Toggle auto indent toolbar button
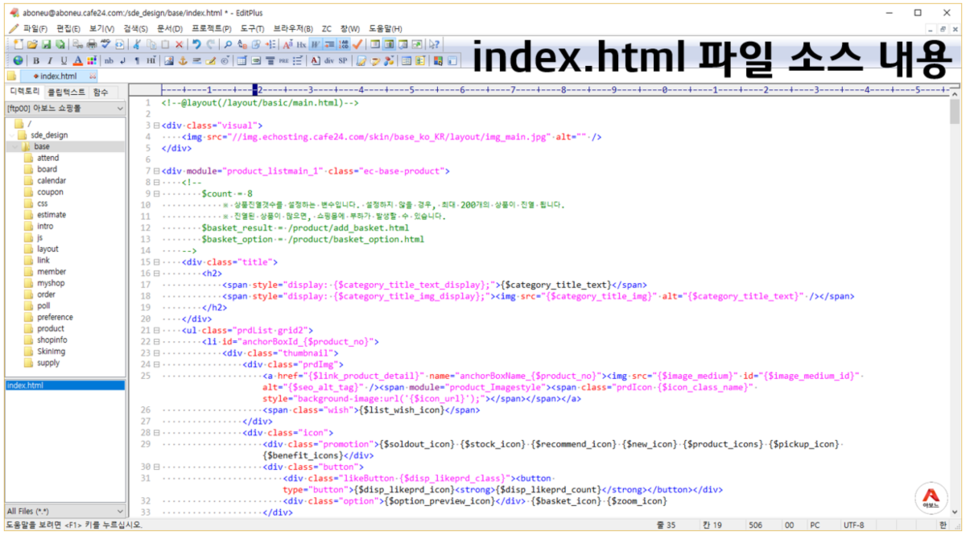 (x=330, y=44)
